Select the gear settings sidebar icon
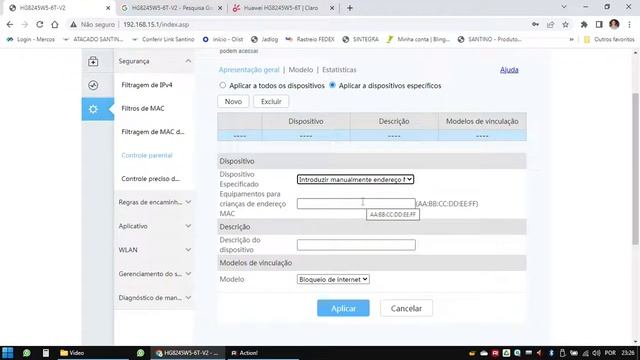640x360 pixels. point(93,109)
